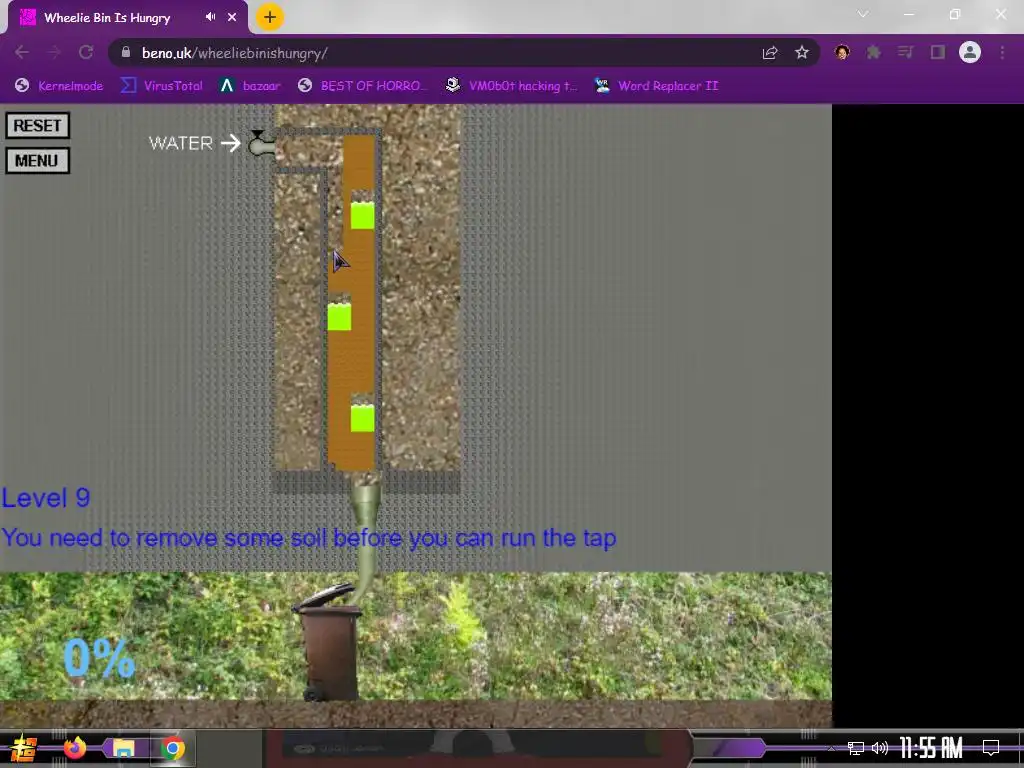Open the Windows Start menu
The width and height of the screenshot is (1024, 768).
click(24, 748)
